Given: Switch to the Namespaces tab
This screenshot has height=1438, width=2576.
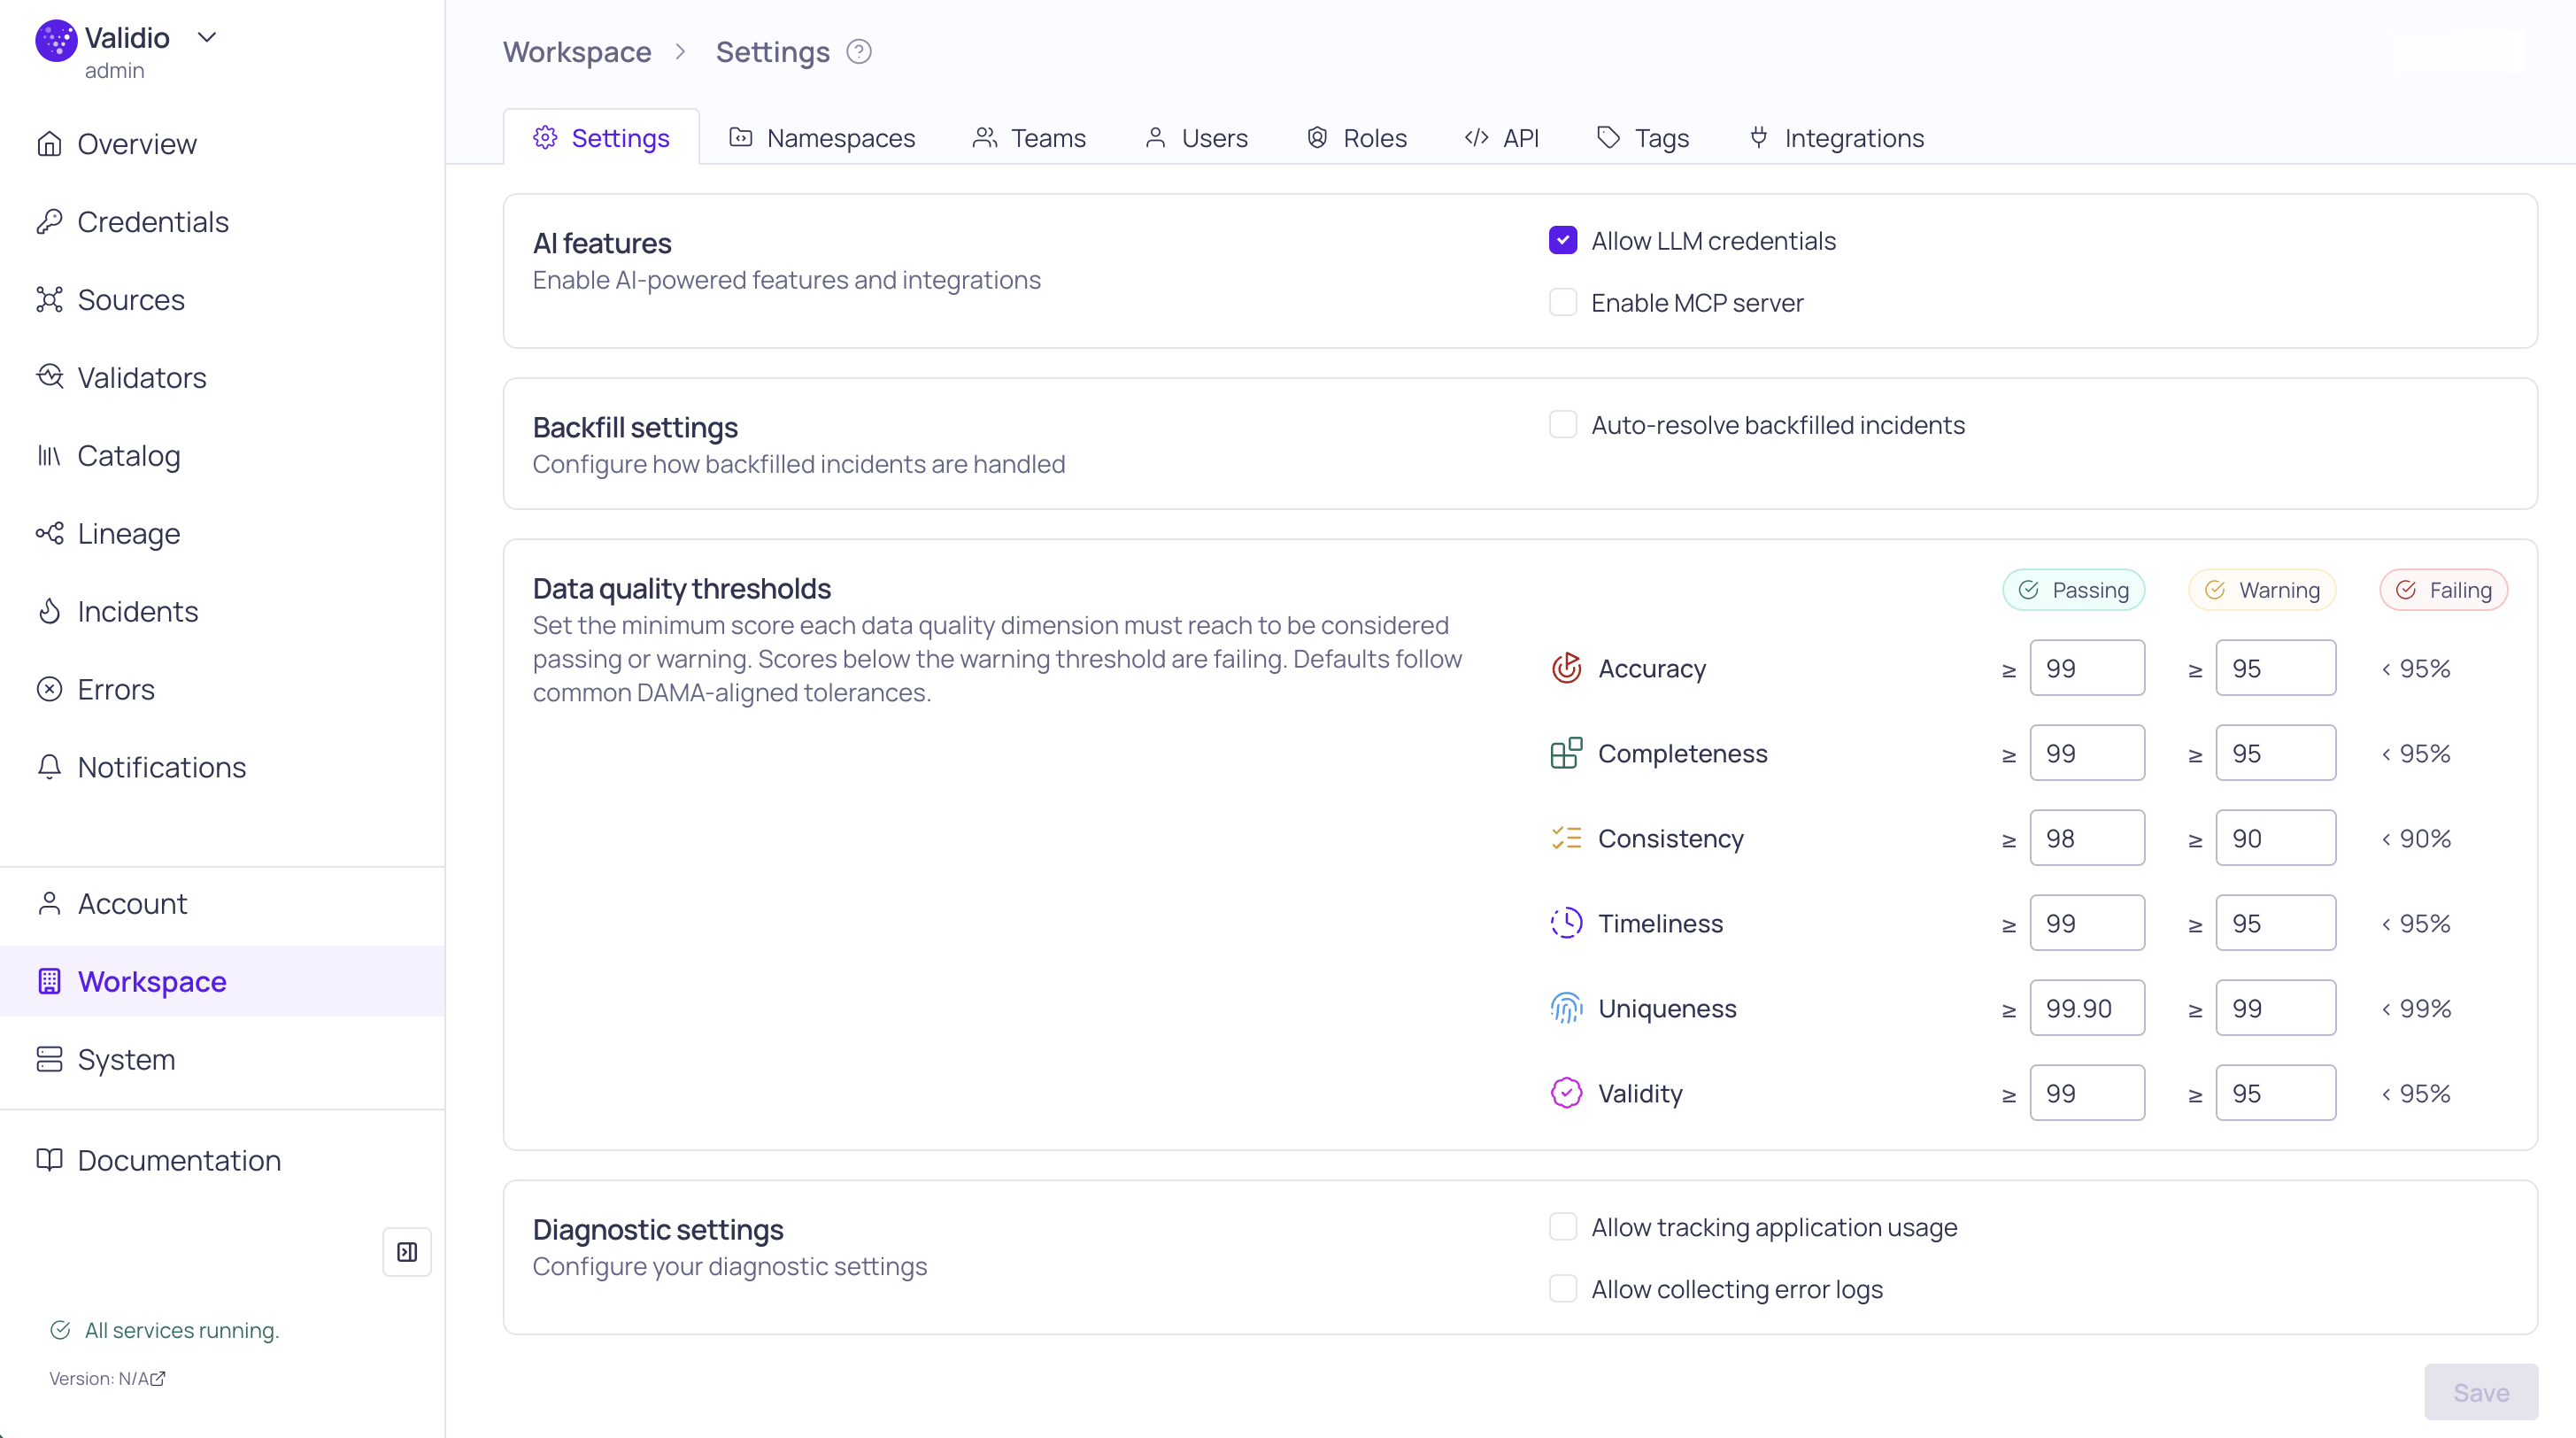Looking at the screenshot, I should (x=822, y=138).
